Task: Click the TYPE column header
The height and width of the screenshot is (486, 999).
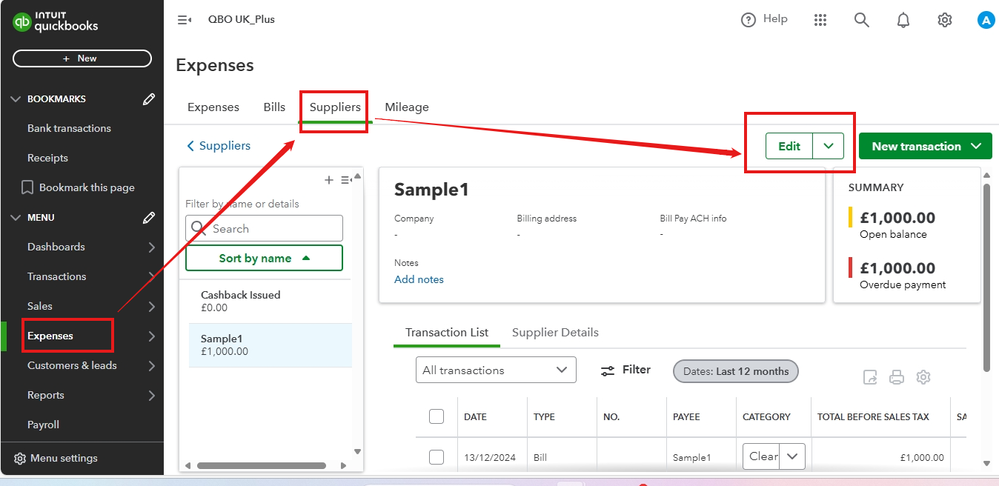Action: point(544,417)
